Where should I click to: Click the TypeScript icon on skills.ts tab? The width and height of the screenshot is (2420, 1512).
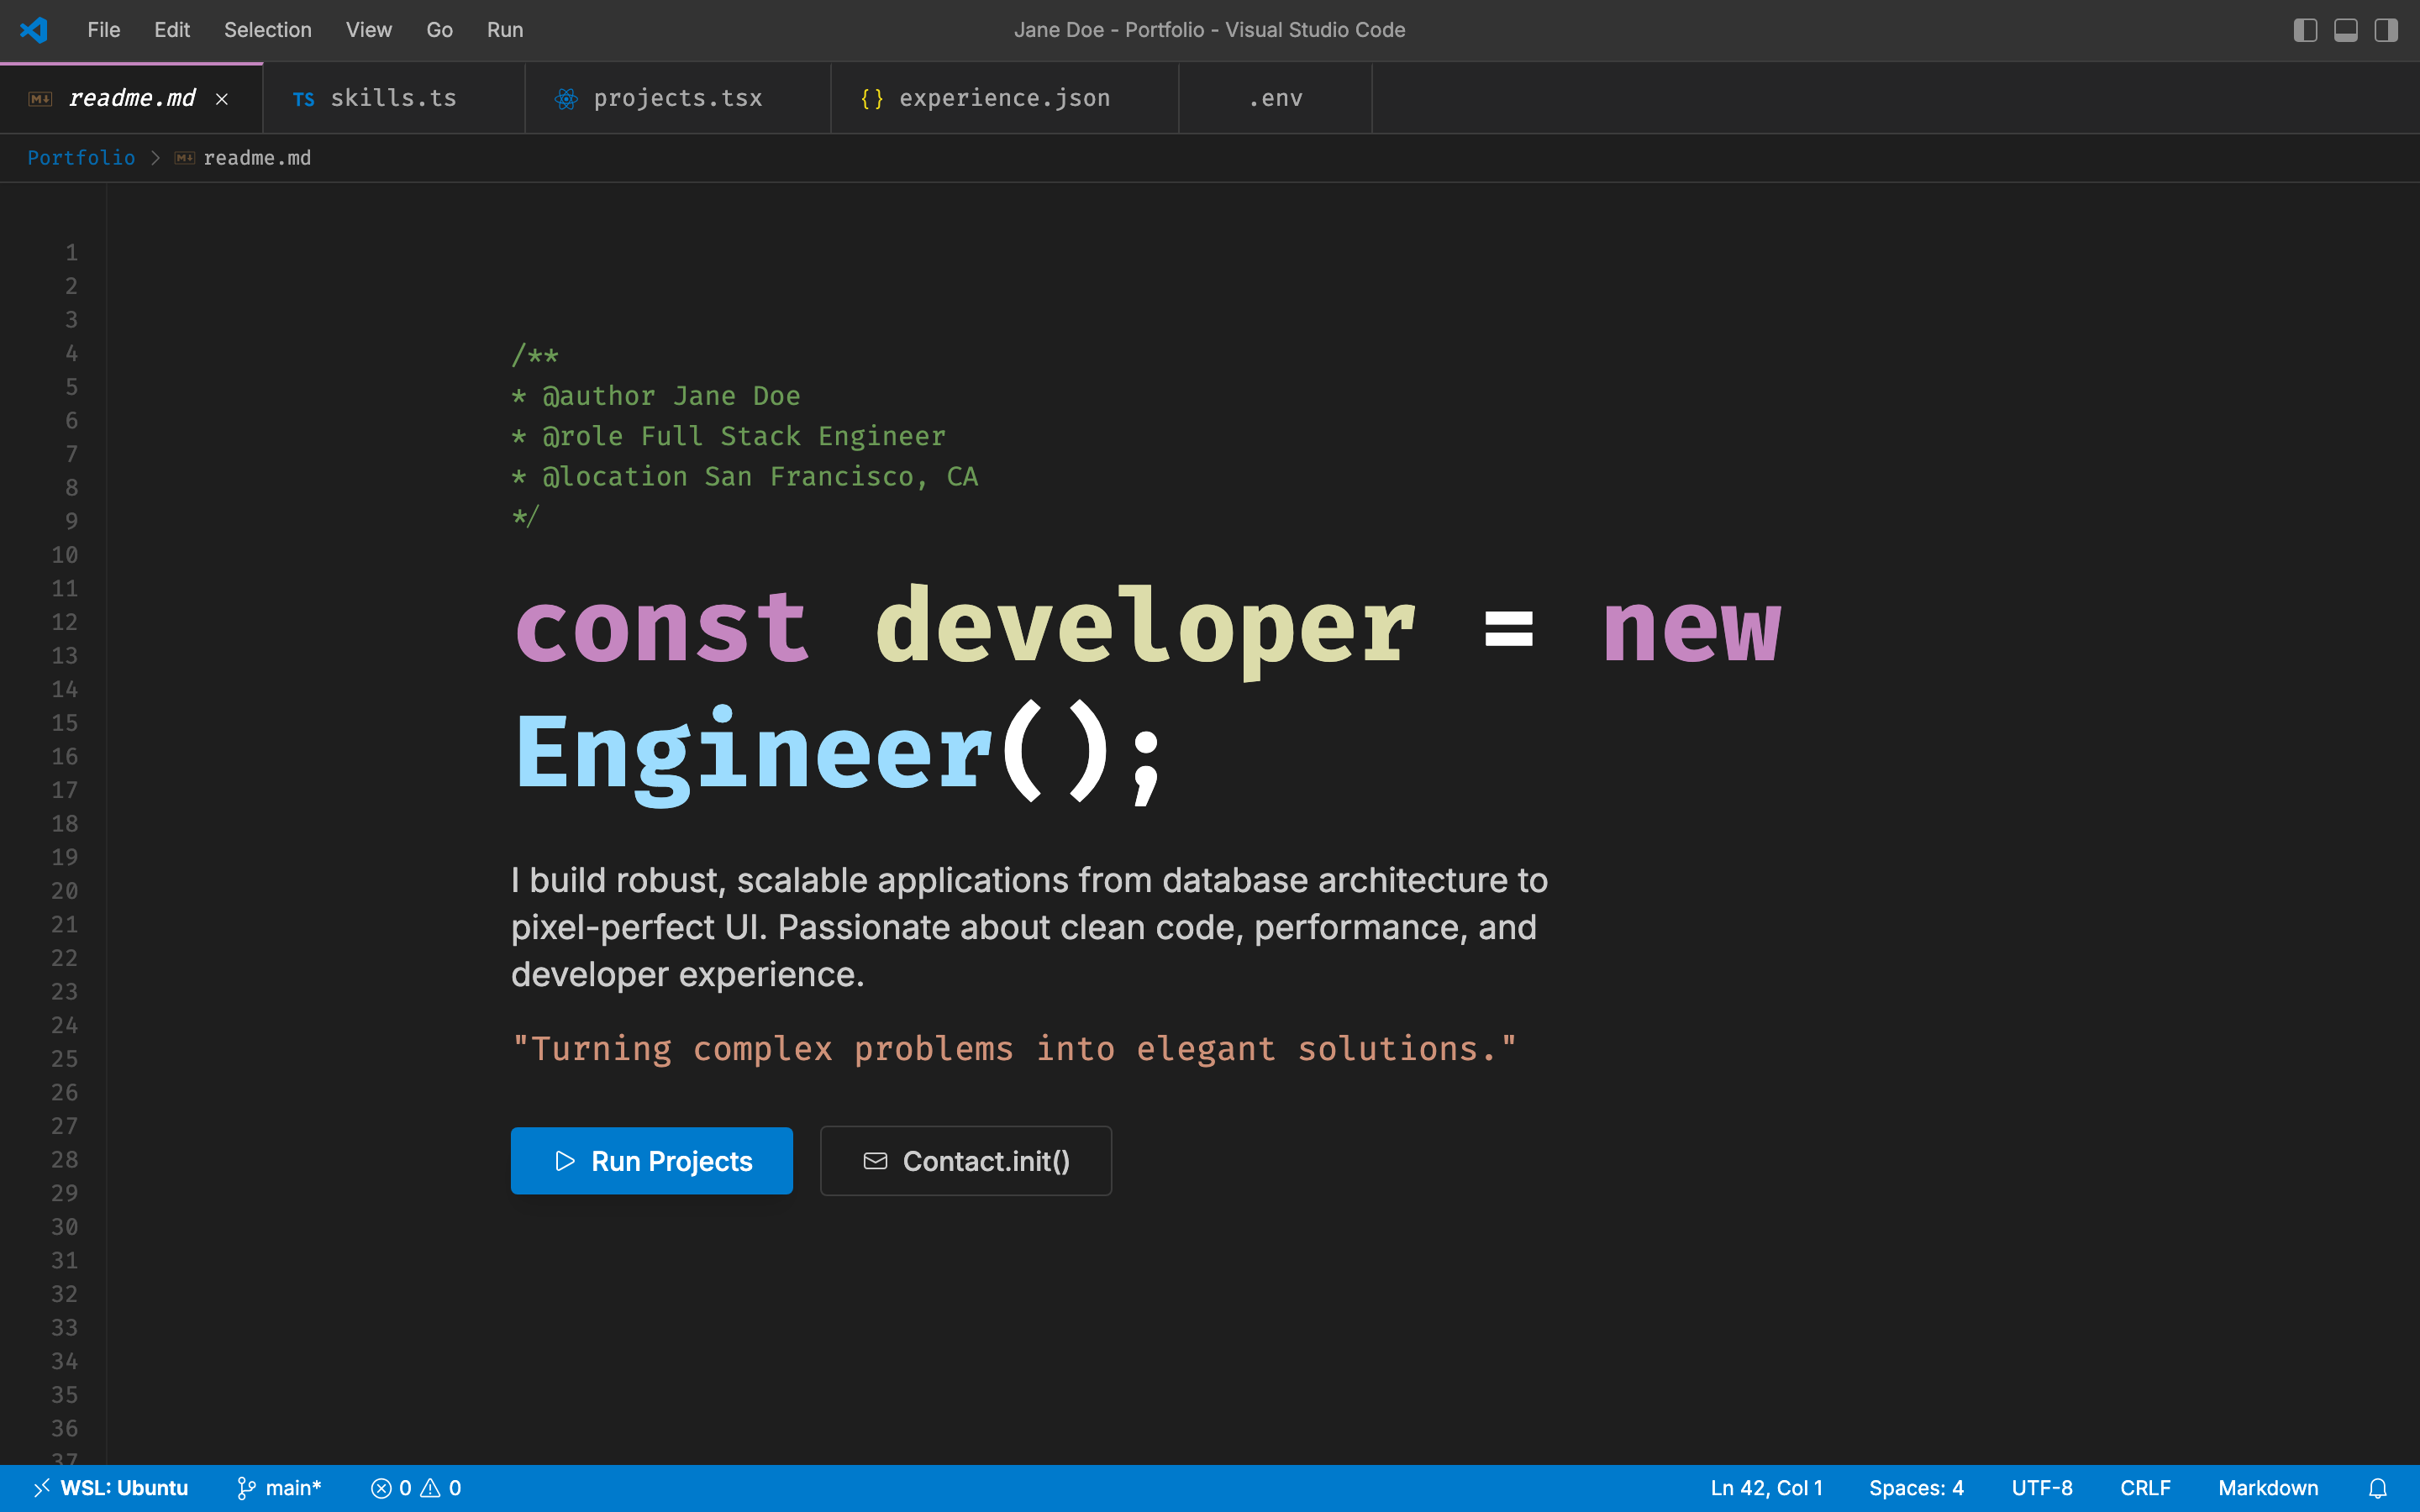coord(304,99)
